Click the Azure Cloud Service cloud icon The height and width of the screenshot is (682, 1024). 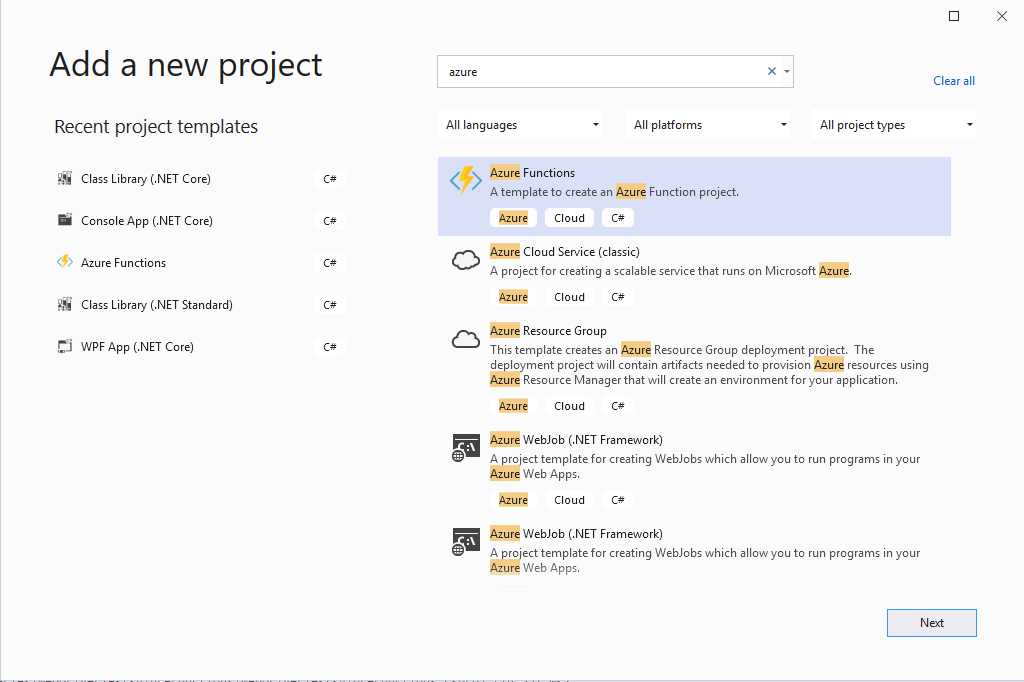tap(466, 260)
